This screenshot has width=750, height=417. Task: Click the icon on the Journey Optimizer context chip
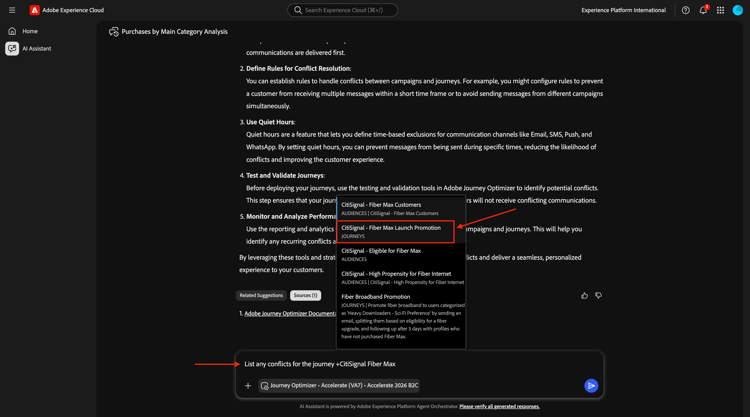(x=265, y=385)
